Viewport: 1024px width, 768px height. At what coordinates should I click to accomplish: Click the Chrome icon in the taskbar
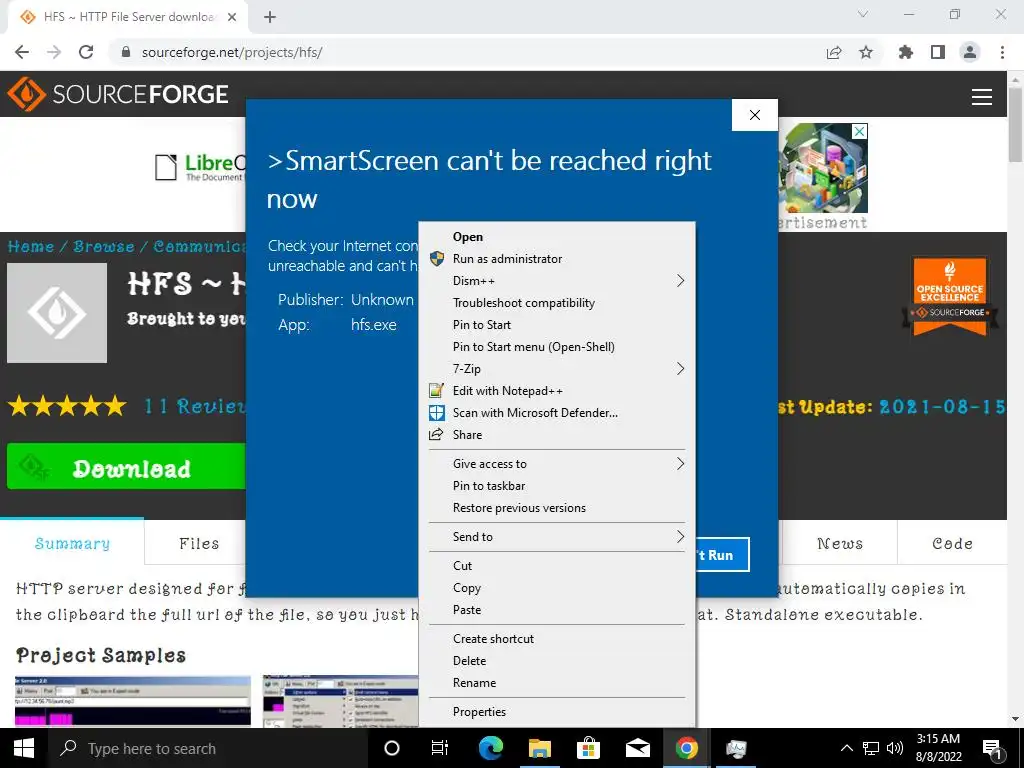pyautogui.click(x=686, y=748)
